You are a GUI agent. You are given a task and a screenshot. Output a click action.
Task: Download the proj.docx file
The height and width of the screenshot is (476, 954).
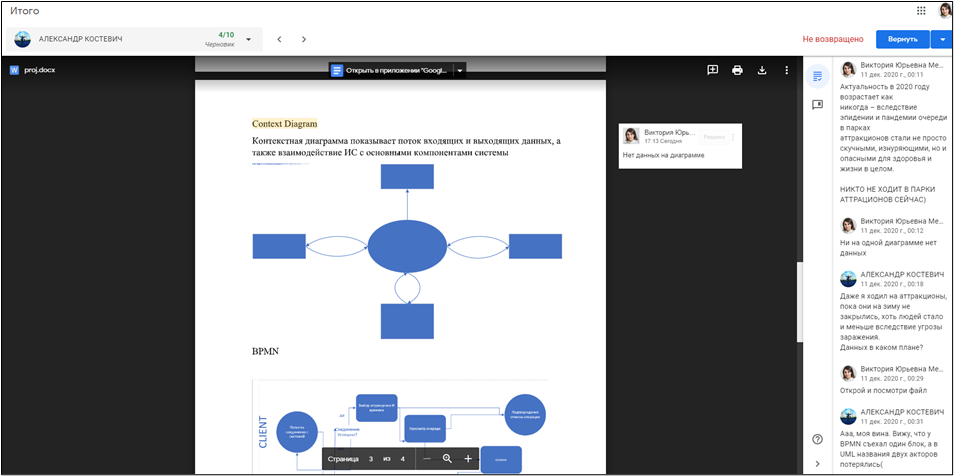pyautogui.click(x=762, y=70)
